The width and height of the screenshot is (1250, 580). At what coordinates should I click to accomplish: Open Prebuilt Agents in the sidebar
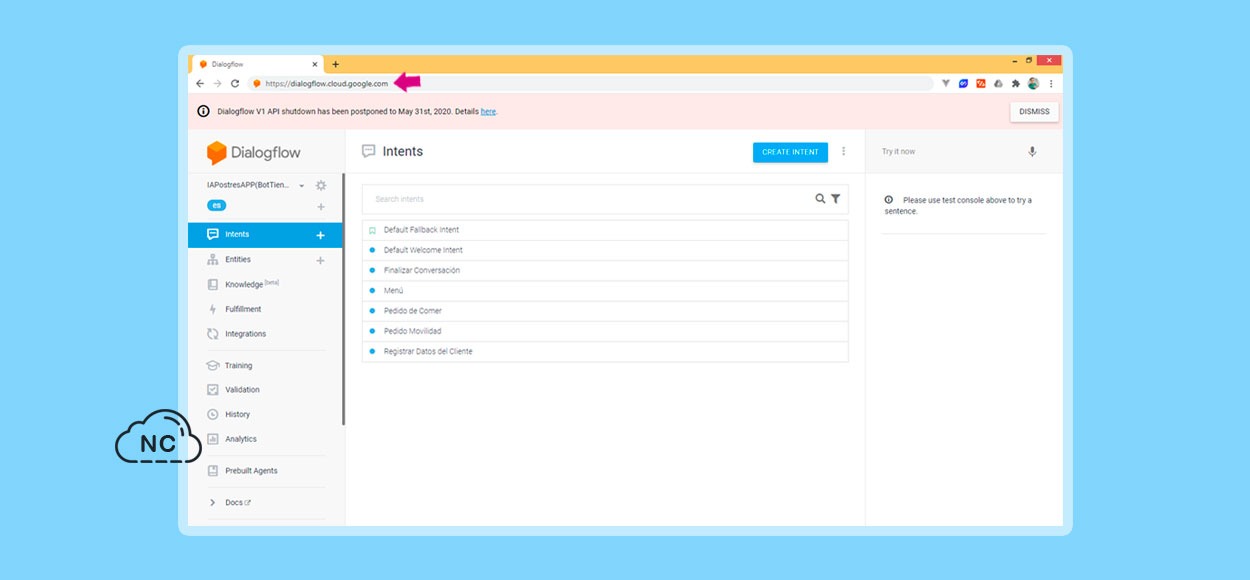coord(251,471)
